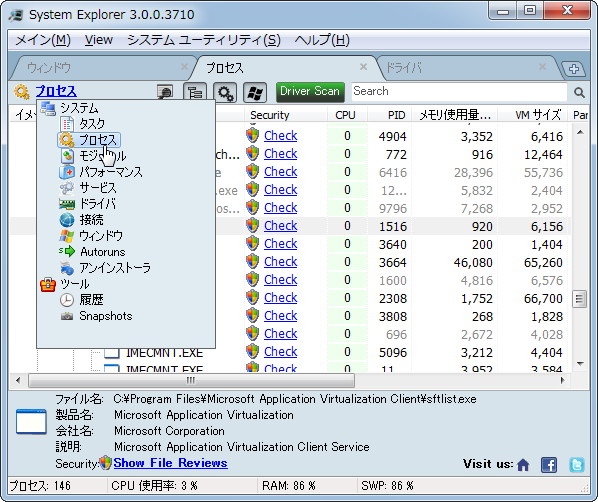Click the horizontal scrollbar right arrow
The height and width of the screenshot is (502, 598).
click(563, 380)
